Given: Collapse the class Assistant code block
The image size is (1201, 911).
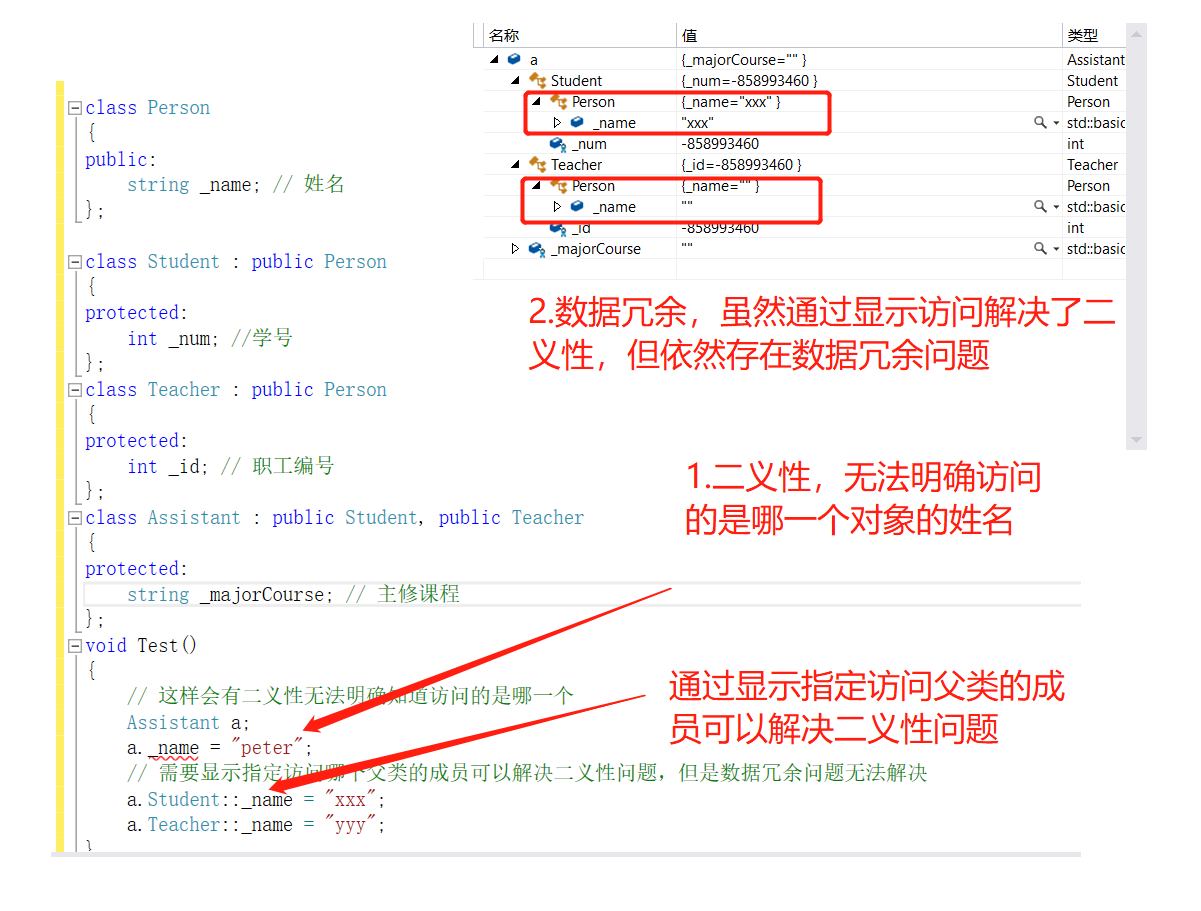Looking at the screenshot, I should [x=74, y=518].
